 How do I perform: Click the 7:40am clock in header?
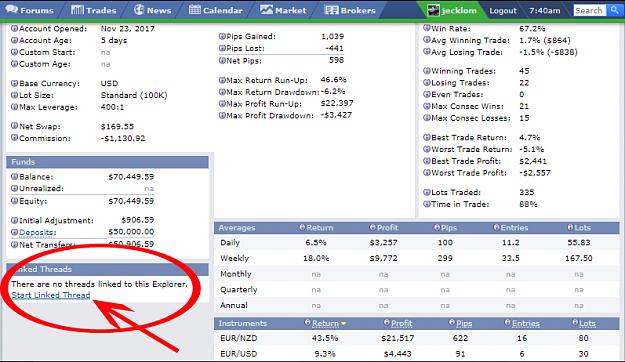point(544,11)
